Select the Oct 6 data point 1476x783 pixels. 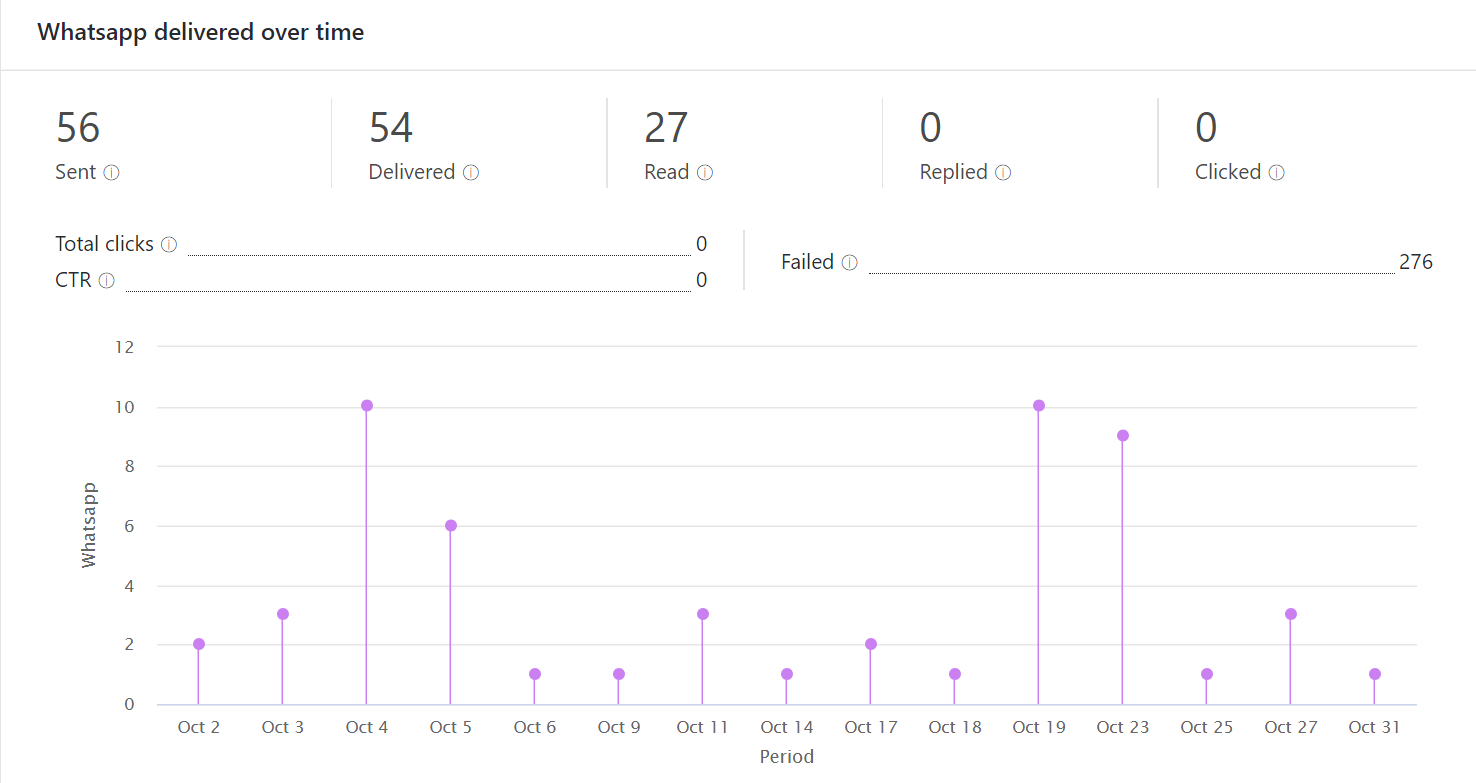point(535,674)
